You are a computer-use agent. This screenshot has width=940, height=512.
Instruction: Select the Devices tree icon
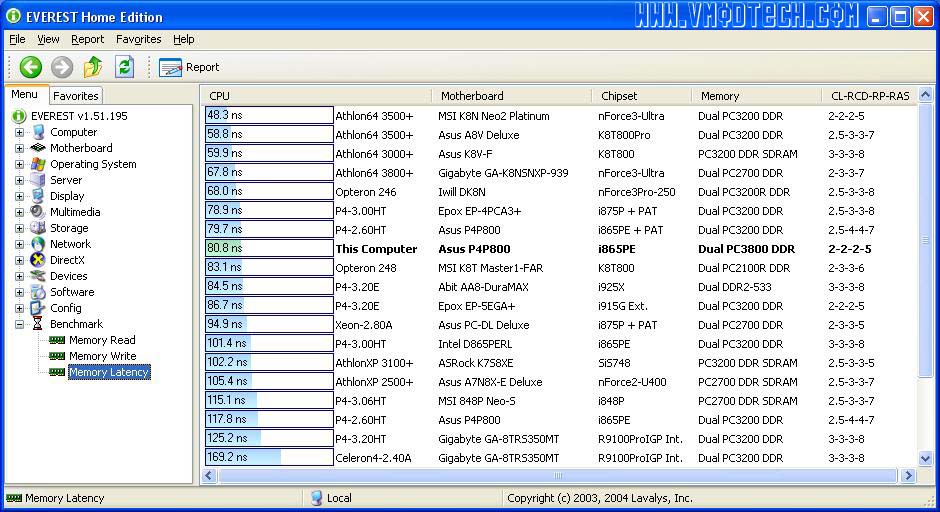tap(38, 276)
